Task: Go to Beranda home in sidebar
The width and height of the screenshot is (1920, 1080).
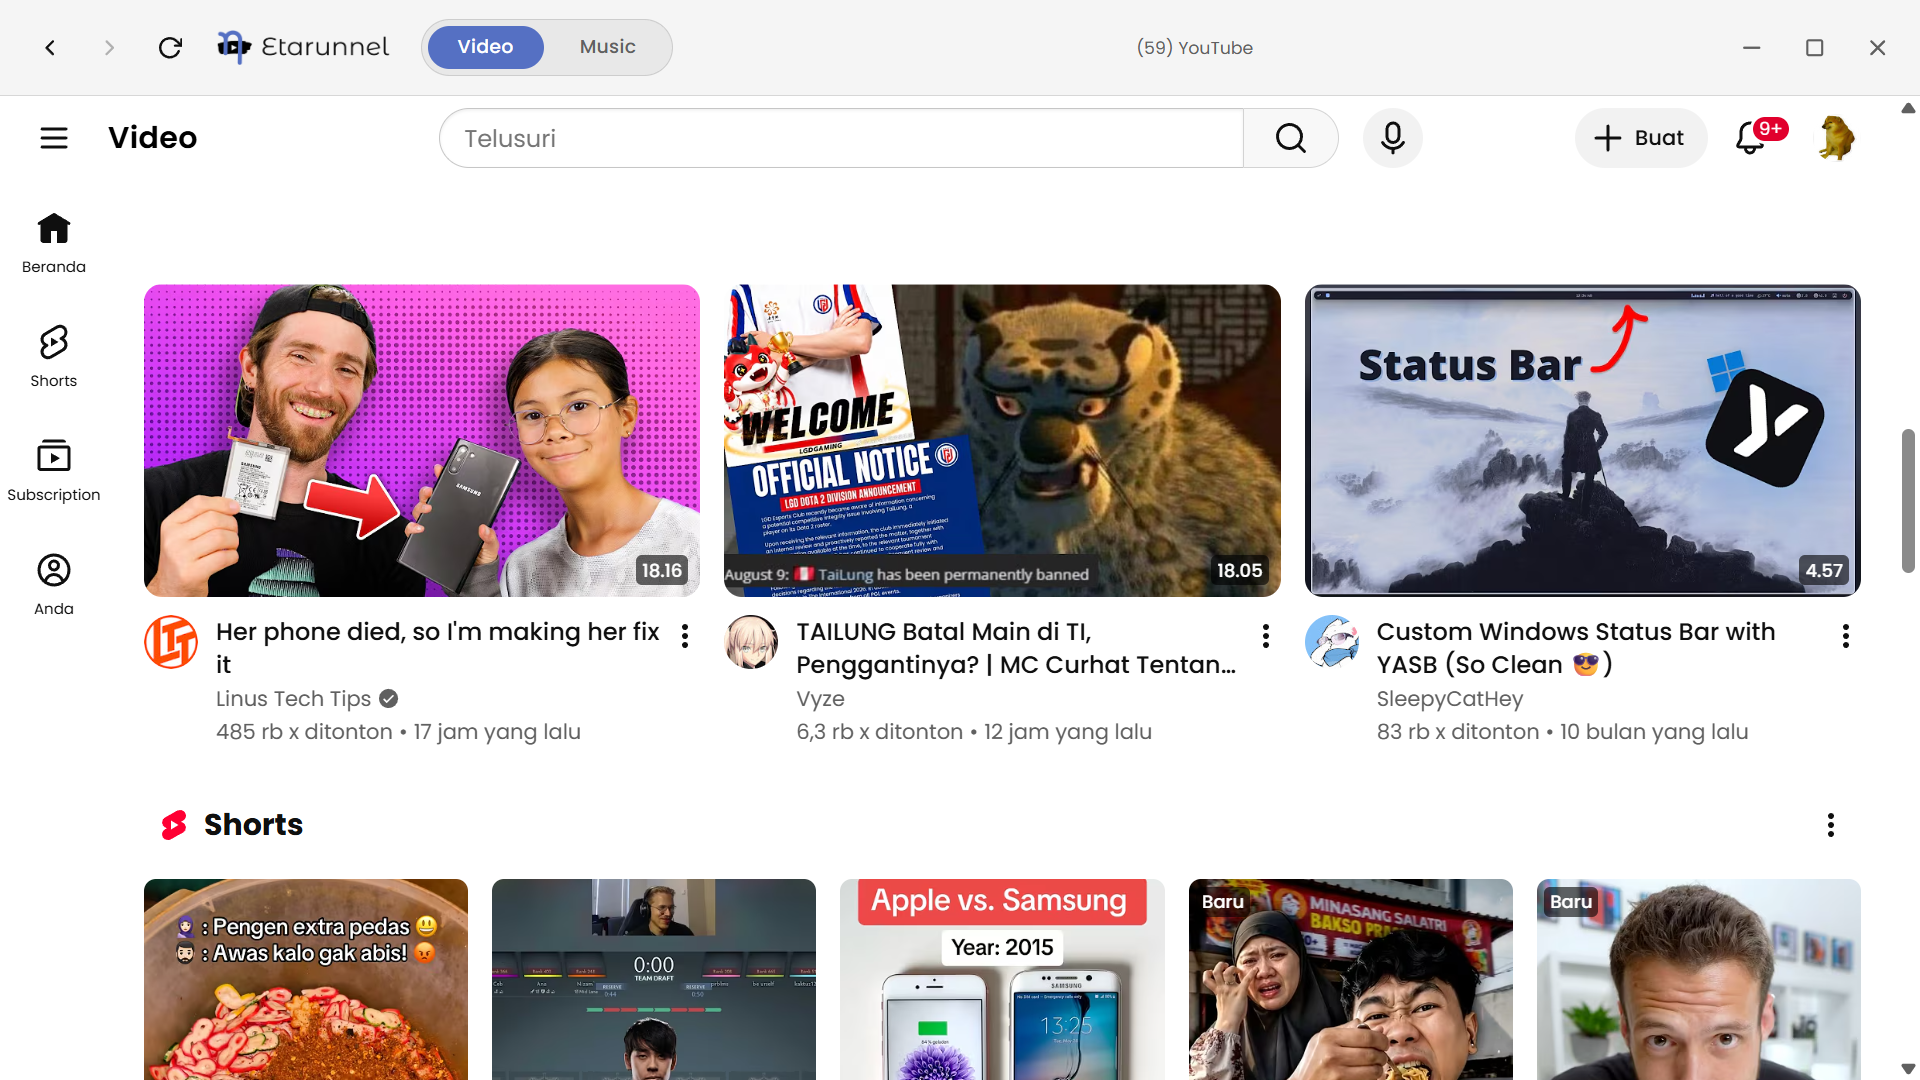Action: 54,243
